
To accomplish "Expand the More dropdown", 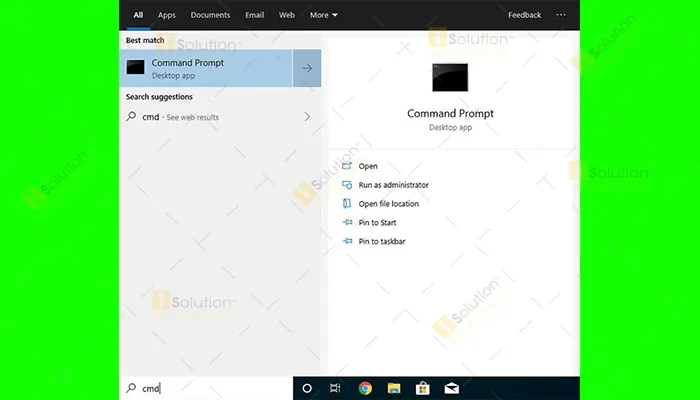I will [x=324, y=15].
